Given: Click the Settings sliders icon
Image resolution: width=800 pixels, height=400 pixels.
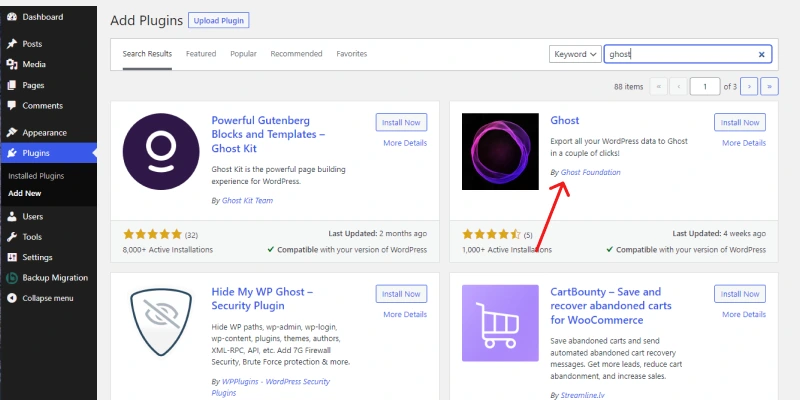Looking at the screenshot, I should [12, 257].
